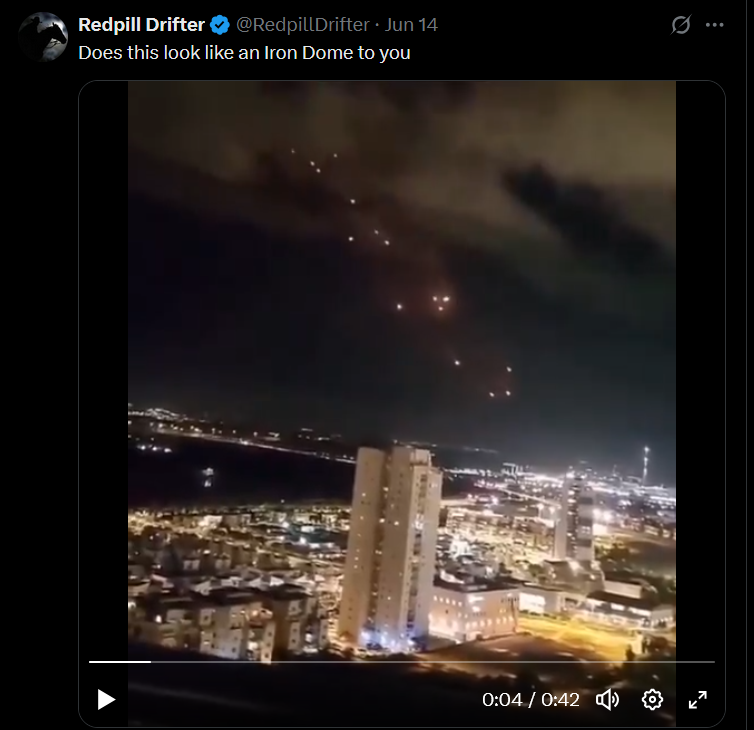Open the Redpill Drifter display name link
754x730 pixels.
[x=141, y=25]
